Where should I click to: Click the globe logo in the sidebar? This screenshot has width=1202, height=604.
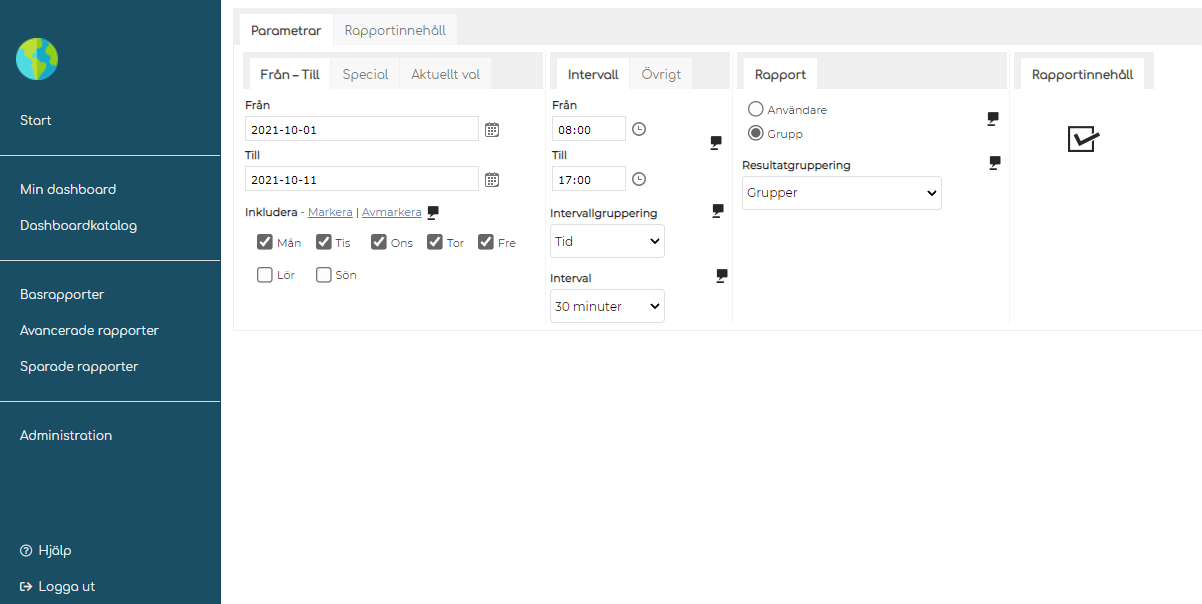[x=37, y=59]
